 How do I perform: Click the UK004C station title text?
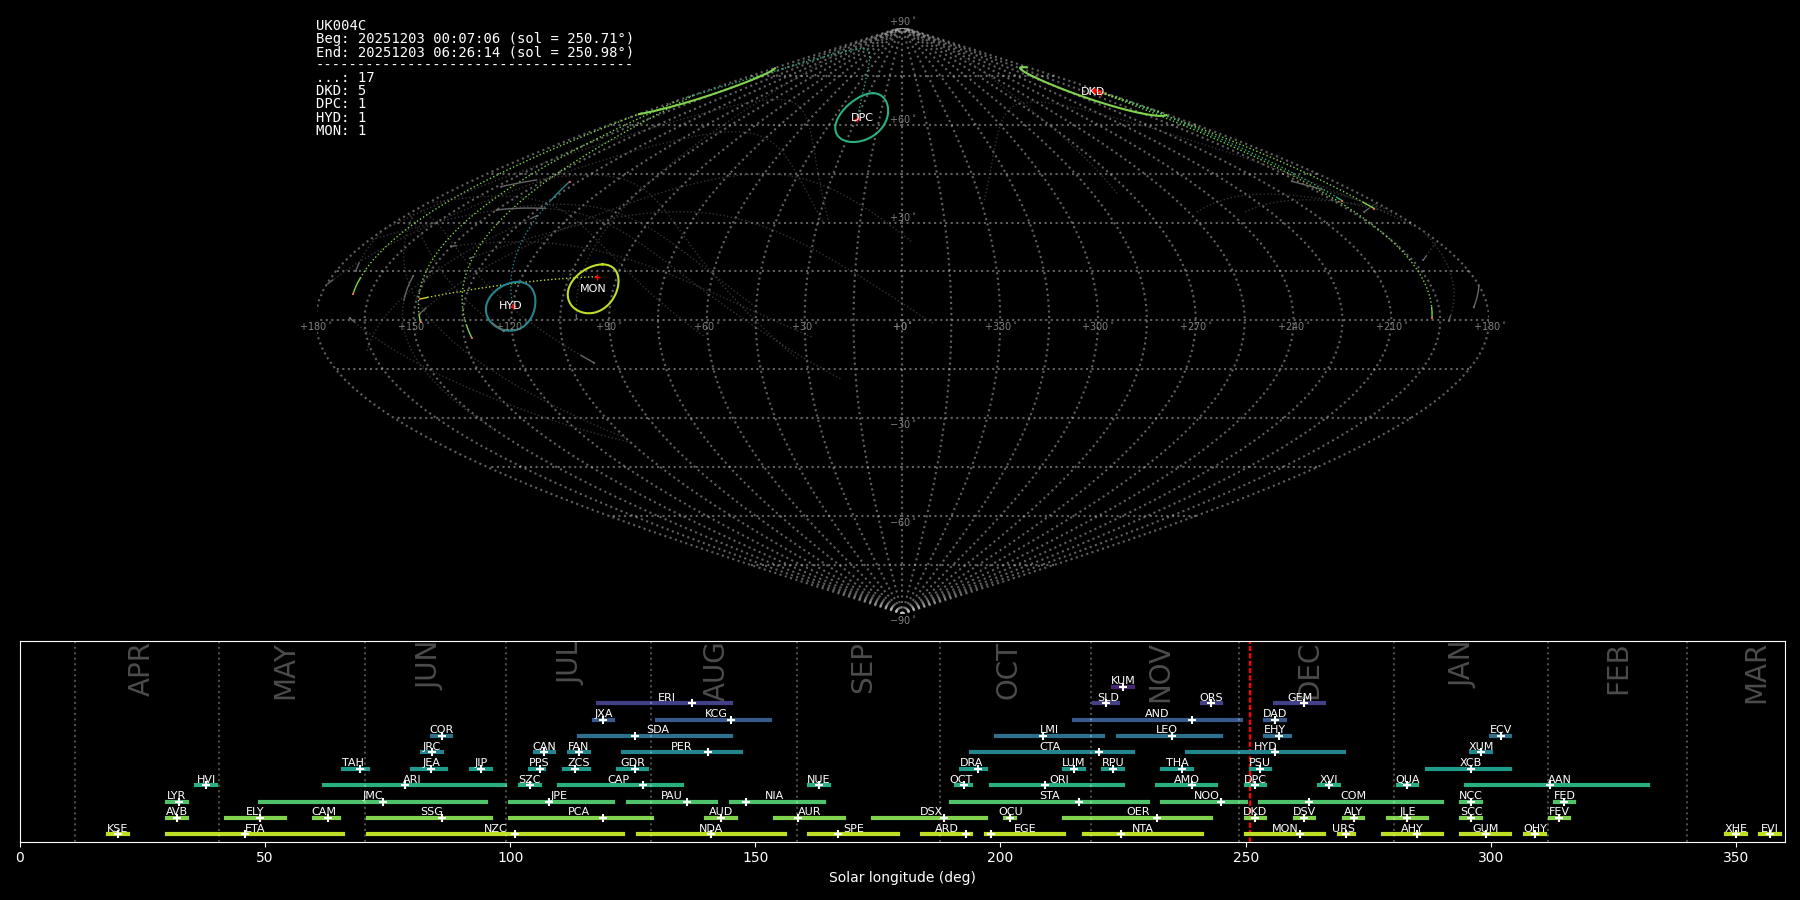pyautogui.click(x=341, y=26)
